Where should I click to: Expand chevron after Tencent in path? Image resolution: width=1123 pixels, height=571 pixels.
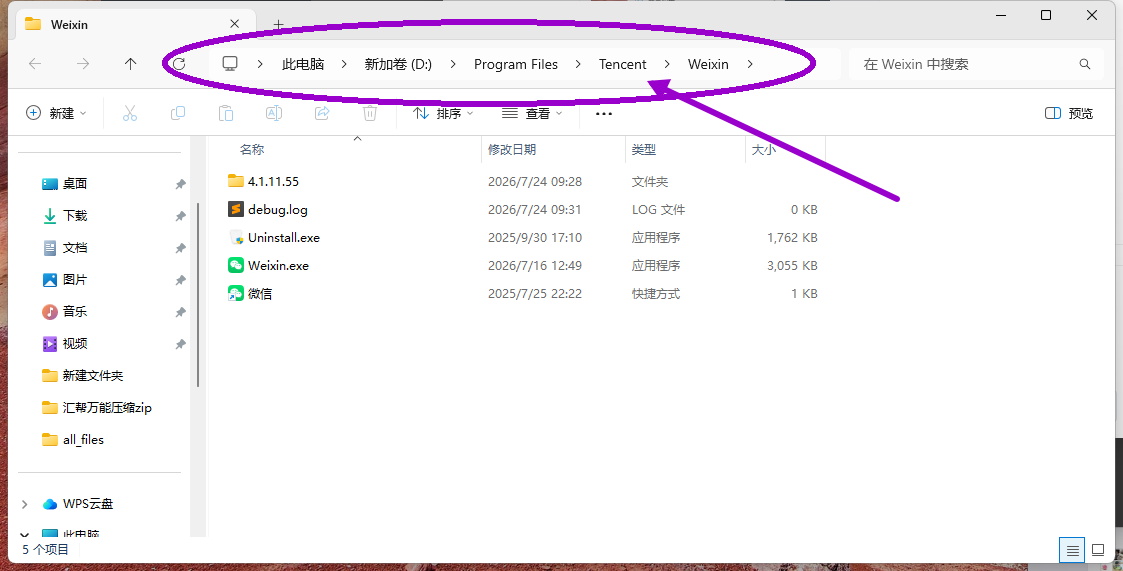pyautogui.click(x=667, y=64)
